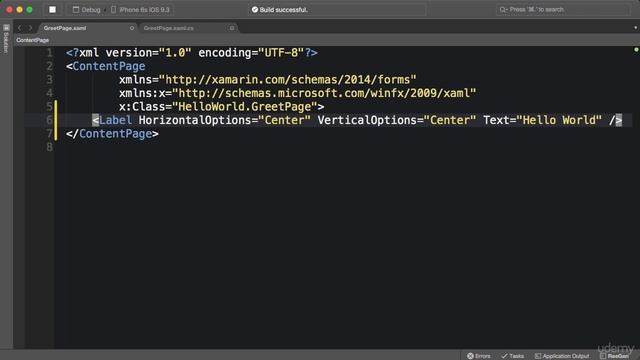Focus the search field in toolbar
This screenshot has height=360, width=640.
(563, 9)
